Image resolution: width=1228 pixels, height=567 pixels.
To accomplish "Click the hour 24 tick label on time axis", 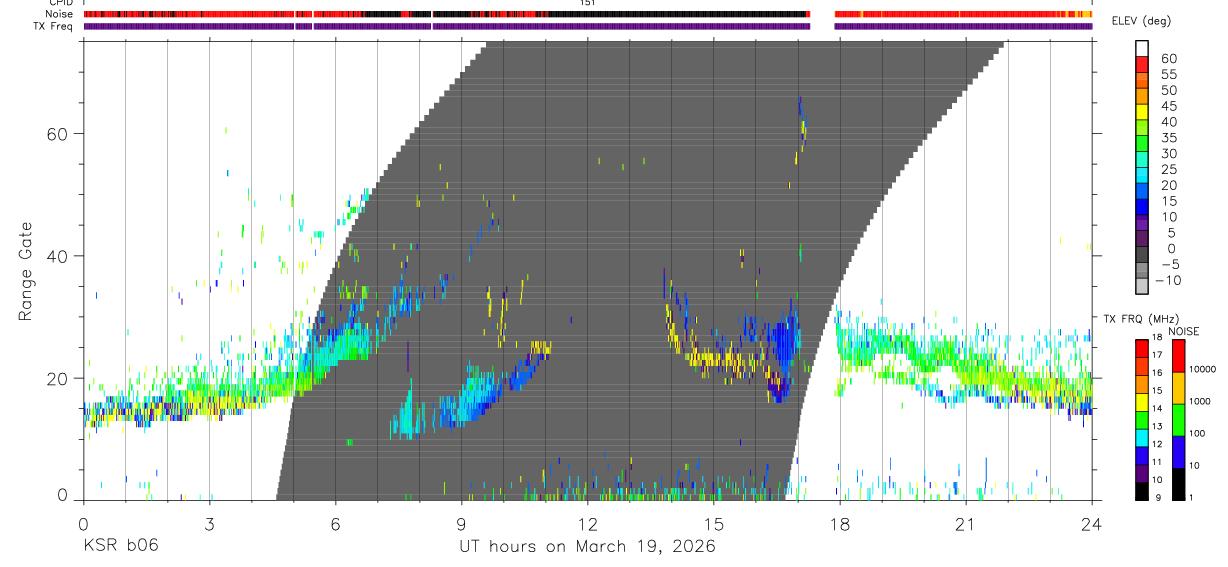I will 1092,524.
